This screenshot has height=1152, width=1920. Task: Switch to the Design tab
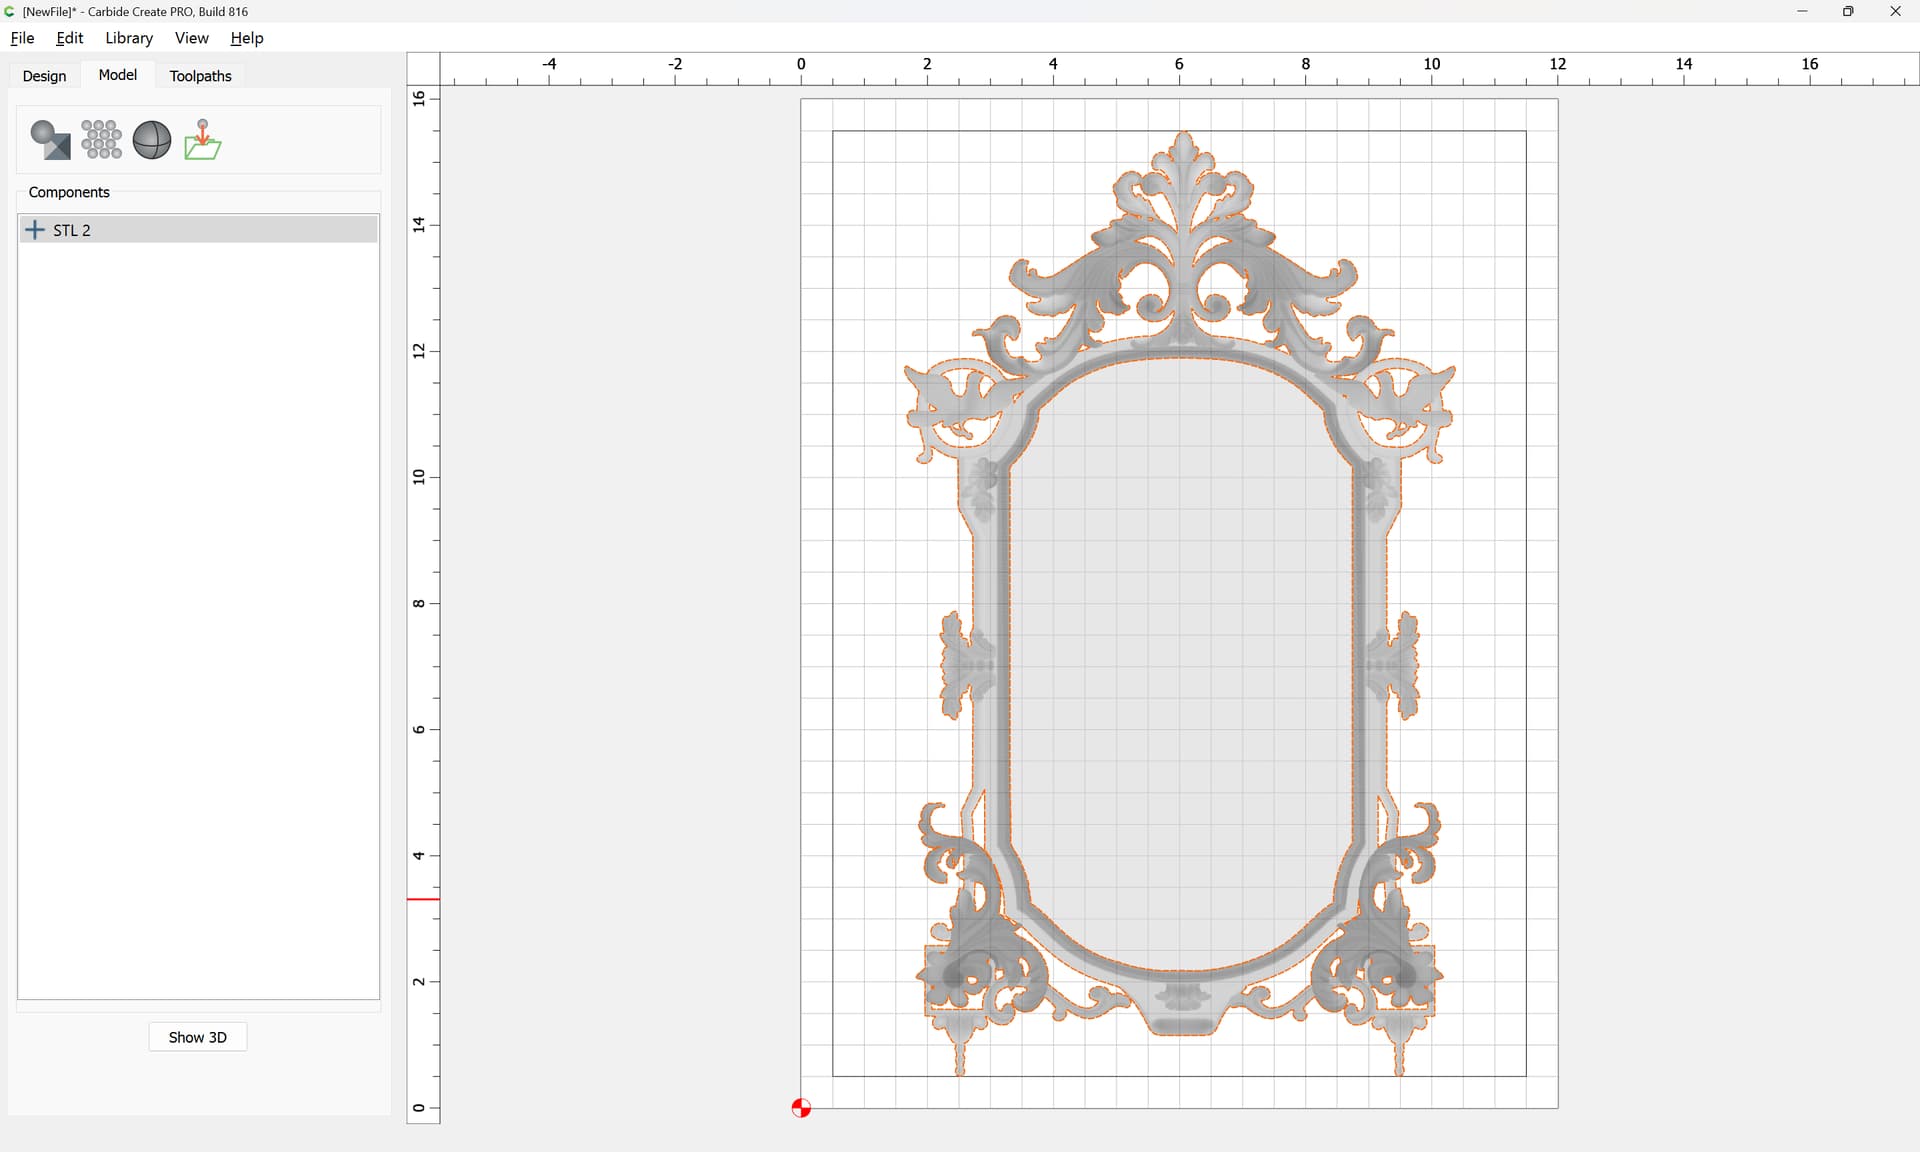(x=45, y=76)
